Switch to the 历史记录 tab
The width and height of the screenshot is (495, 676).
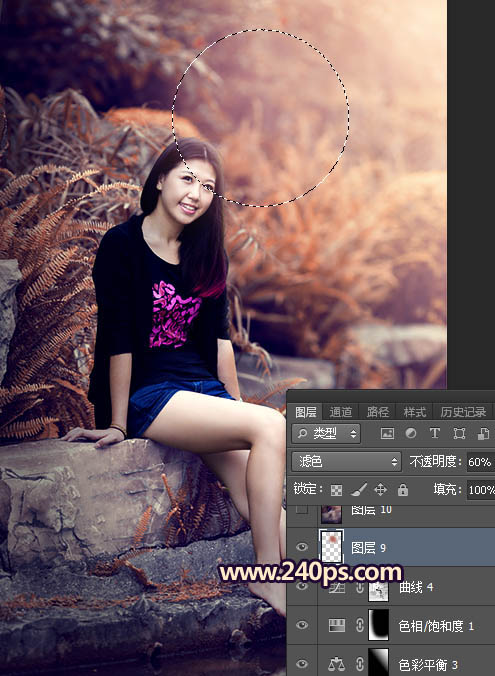point(463,412)
